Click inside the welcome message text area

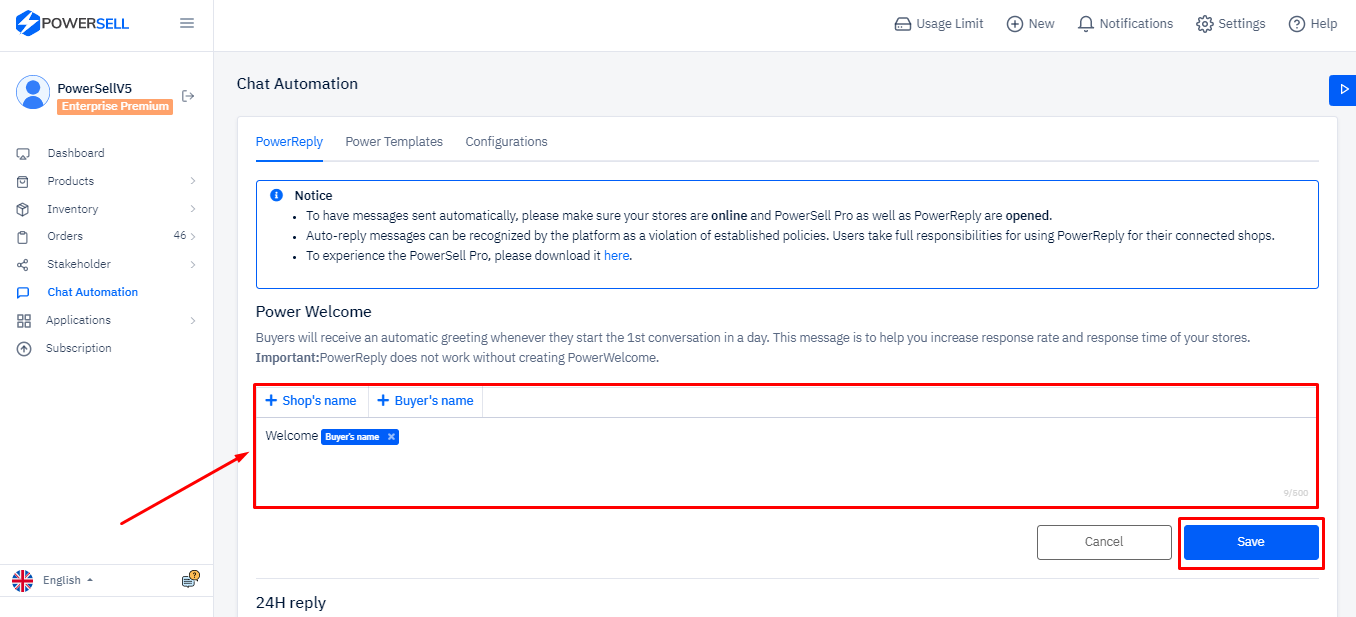pos(785,461)
